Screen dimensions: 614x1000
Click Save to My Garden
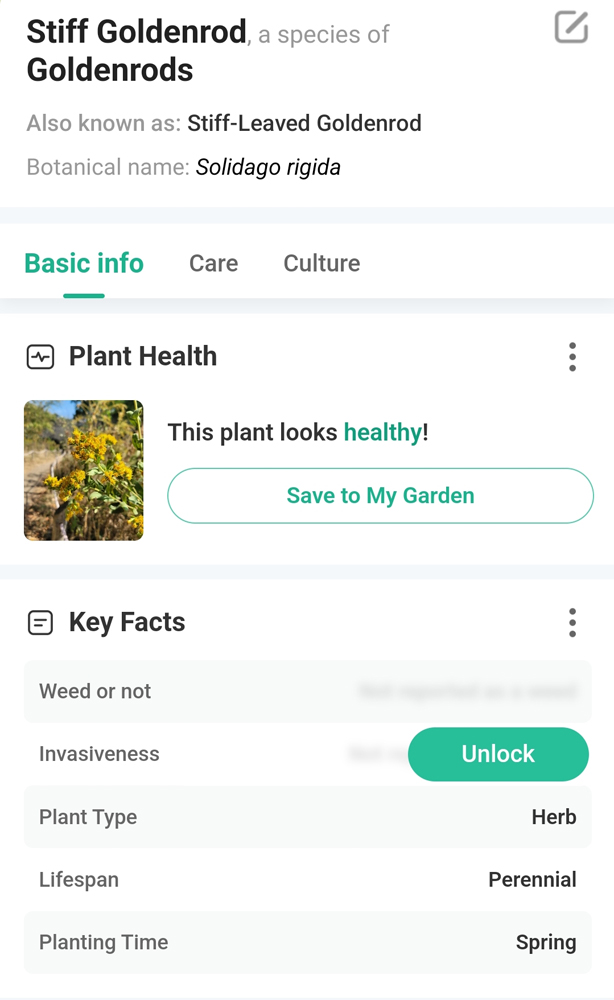pyautogui.click(x=380, y=495)
